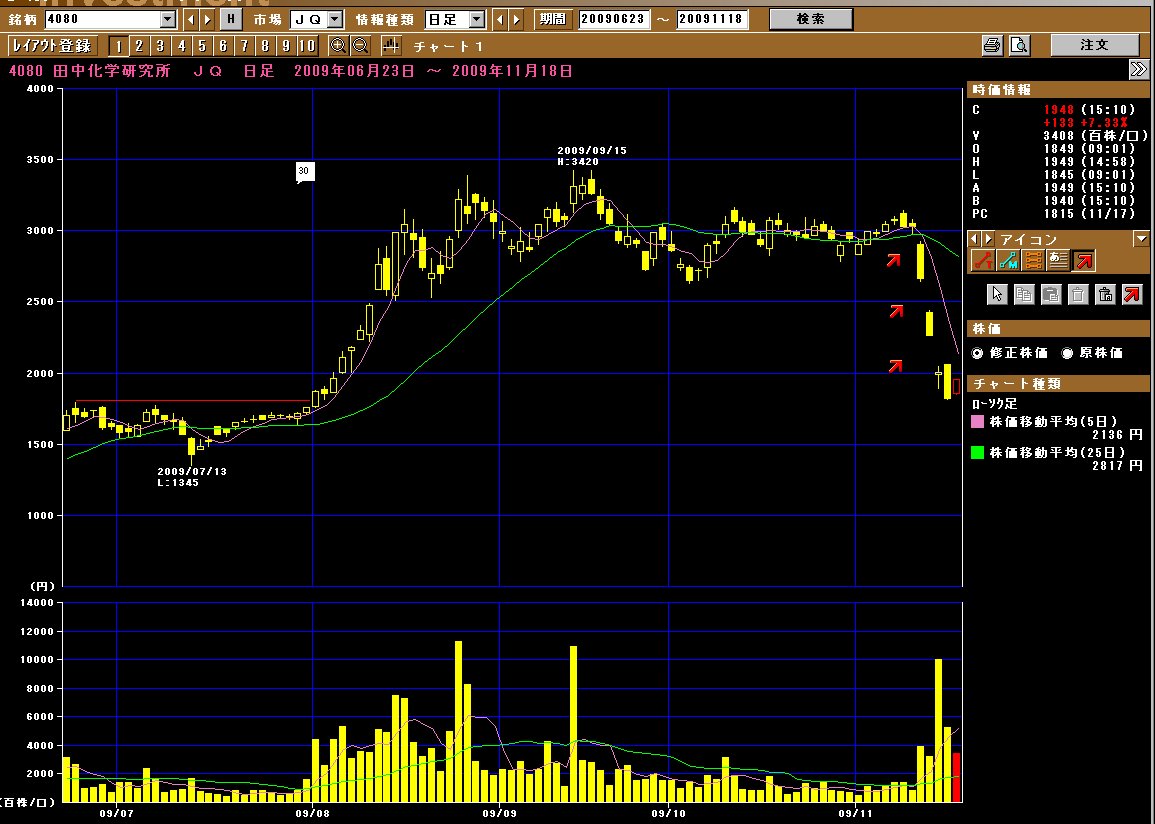Click the delete-all trash can icon

click(1105, 295)
